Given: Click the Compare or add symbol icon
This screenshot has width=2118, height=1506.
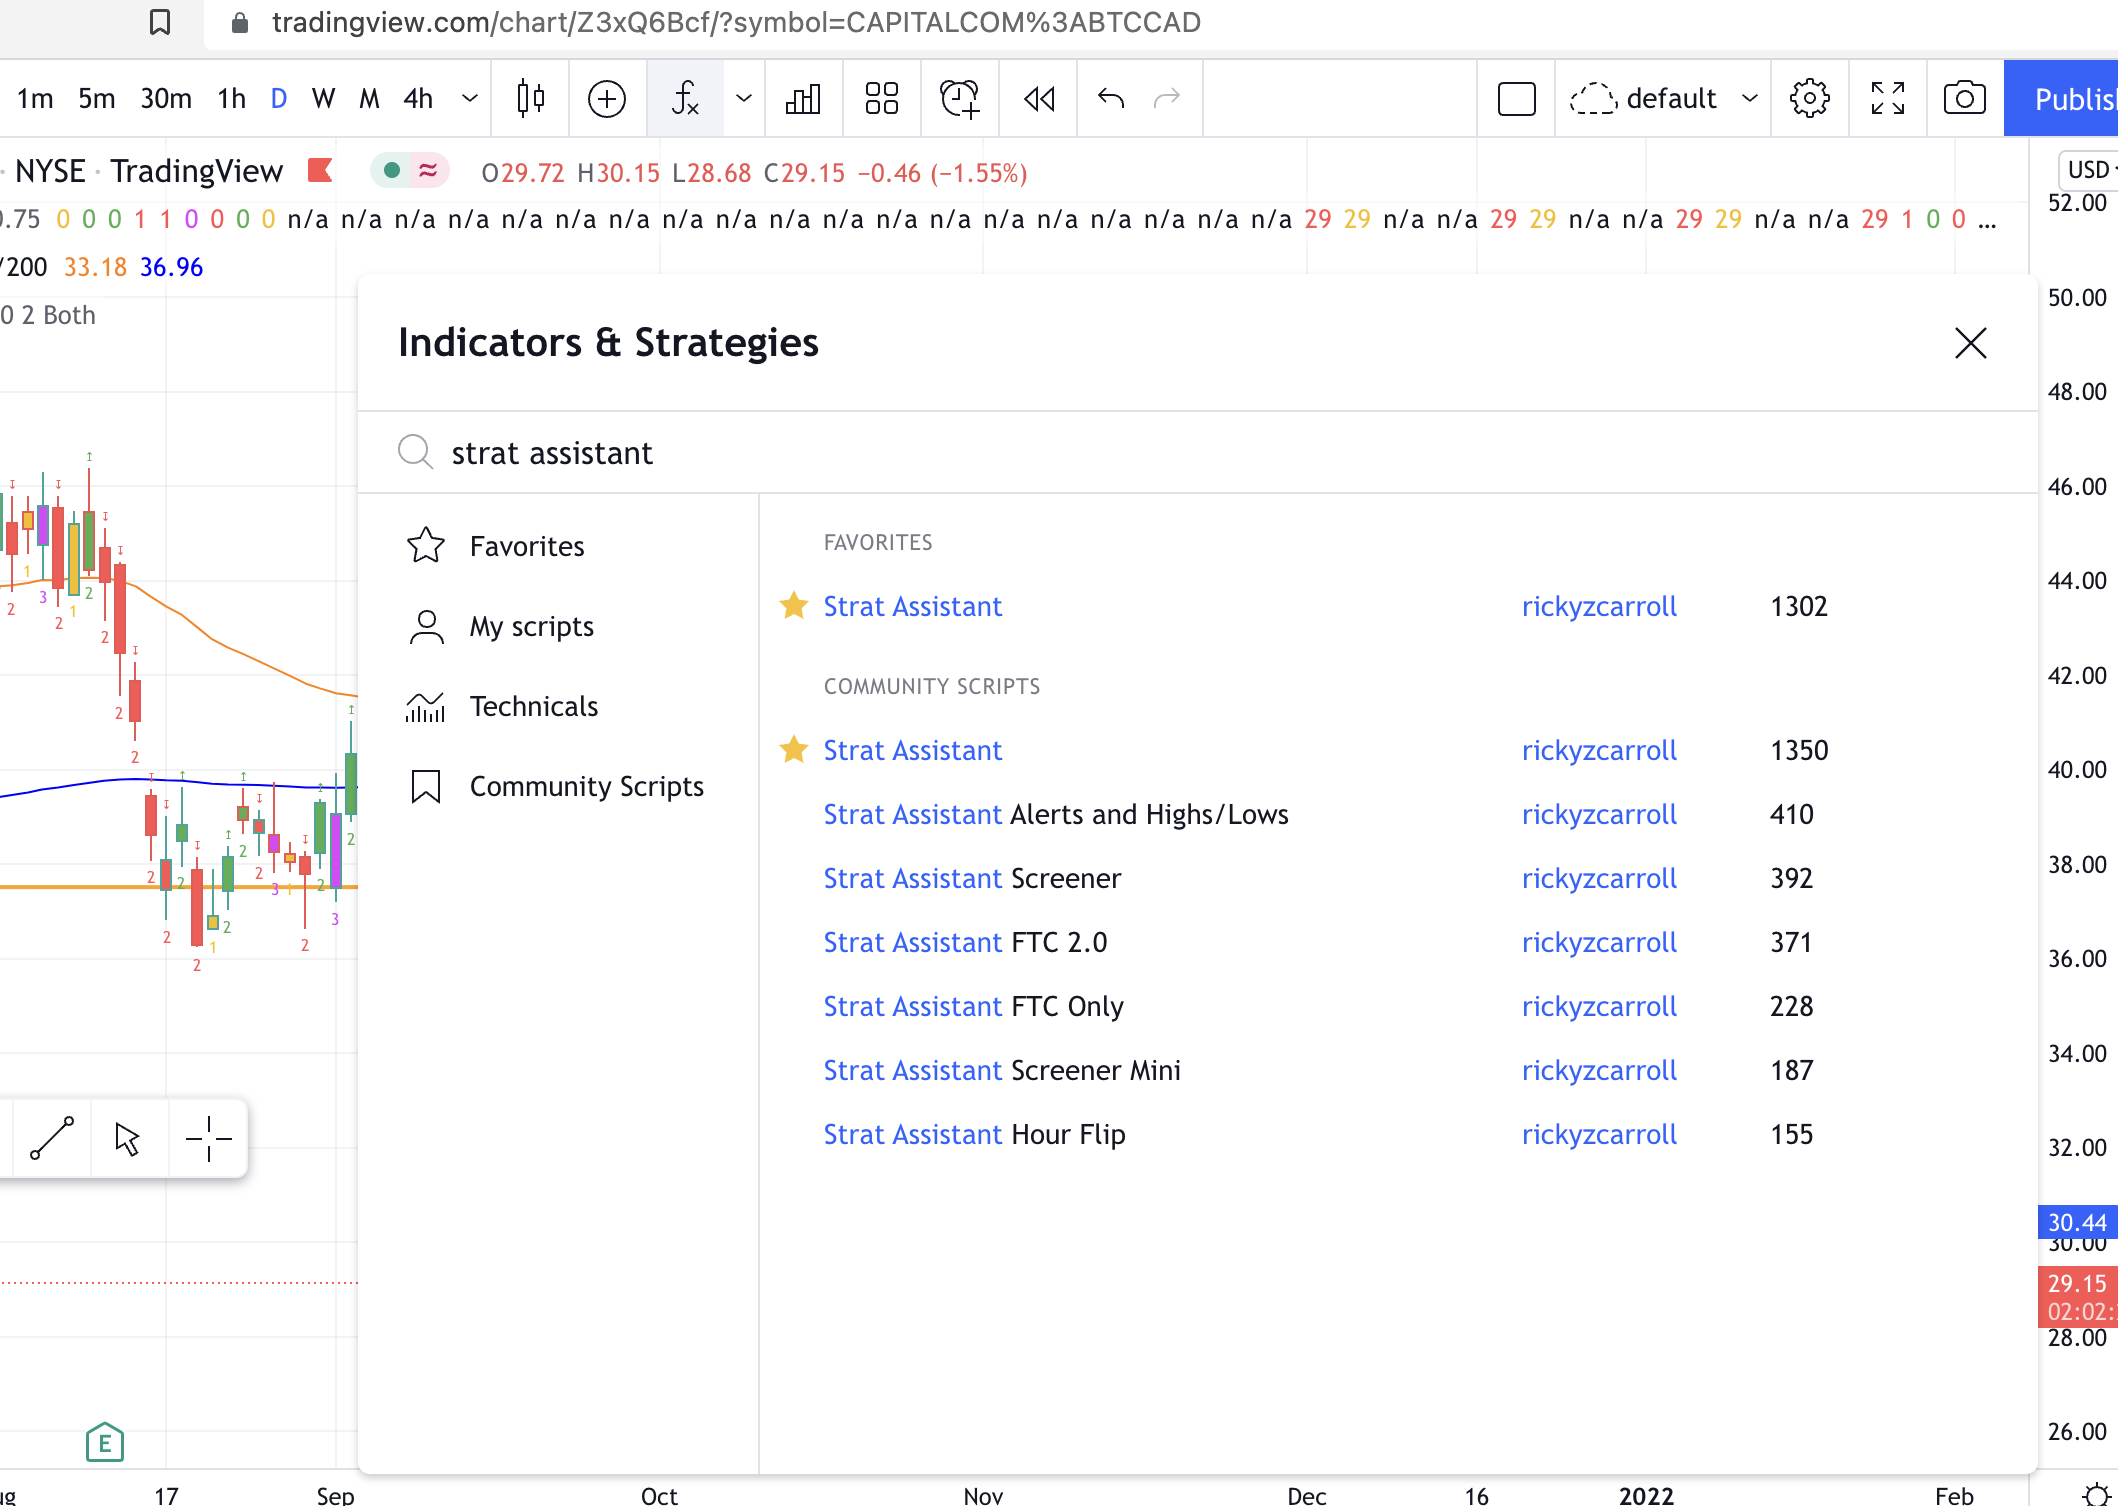Looking at the screenshot, I should click(x=607, y=98).
